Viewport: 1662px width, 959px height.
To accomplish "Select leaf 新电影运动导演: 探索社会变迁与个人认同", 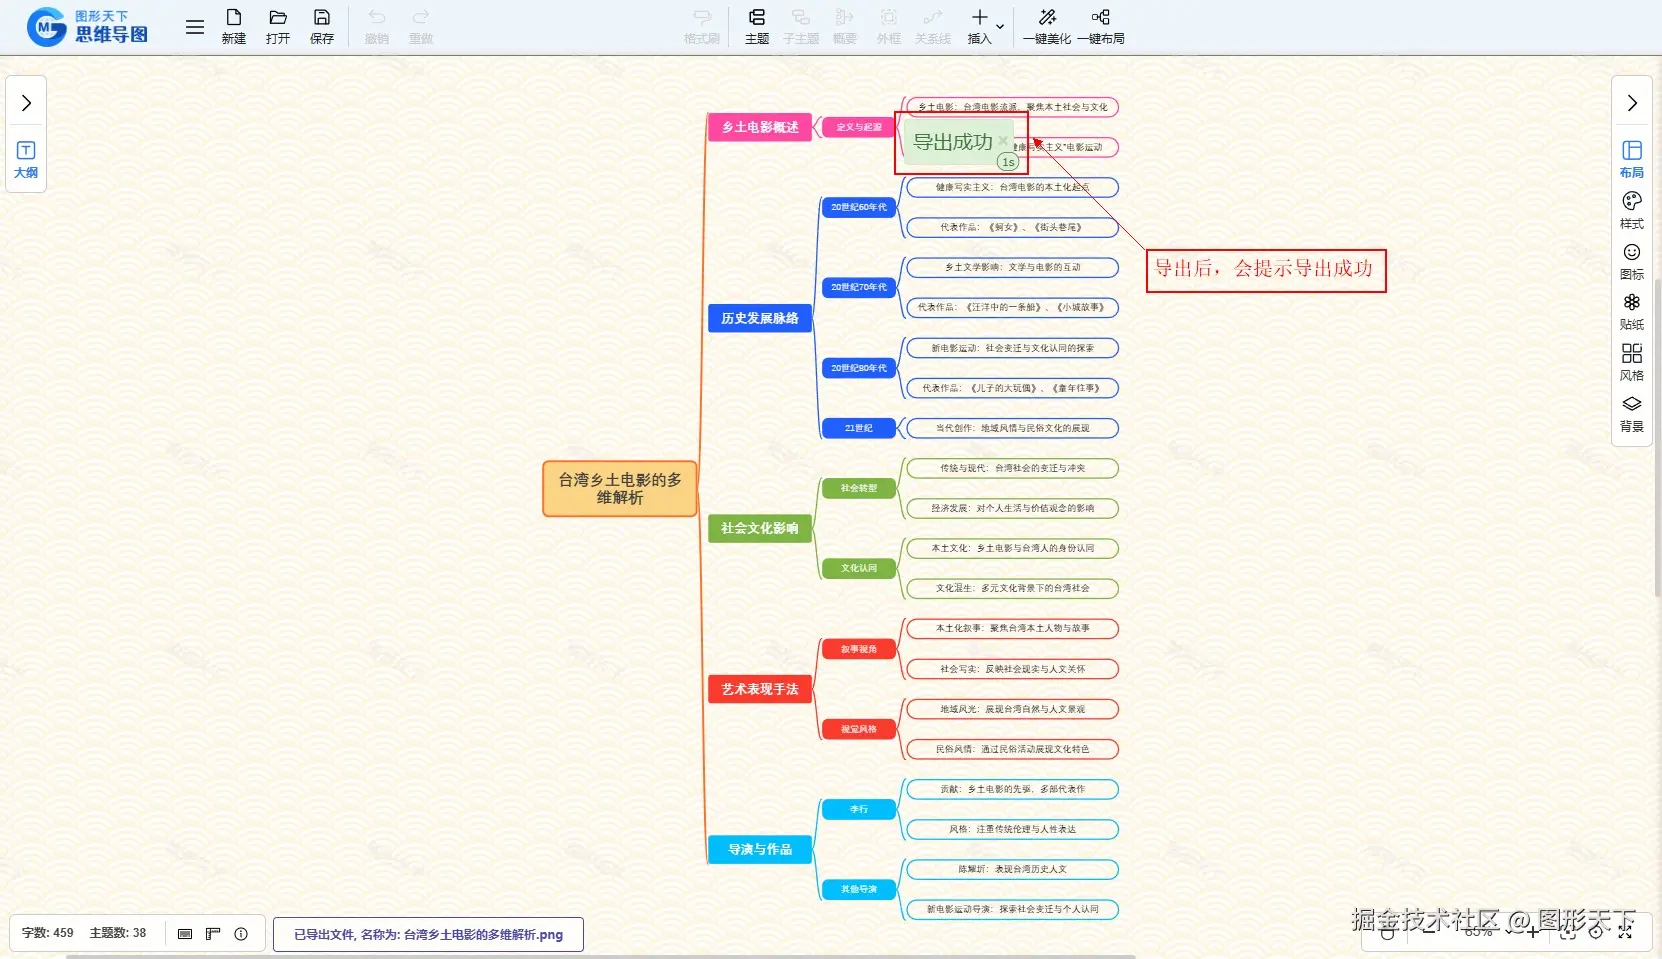I will [x=1012, y=909].
